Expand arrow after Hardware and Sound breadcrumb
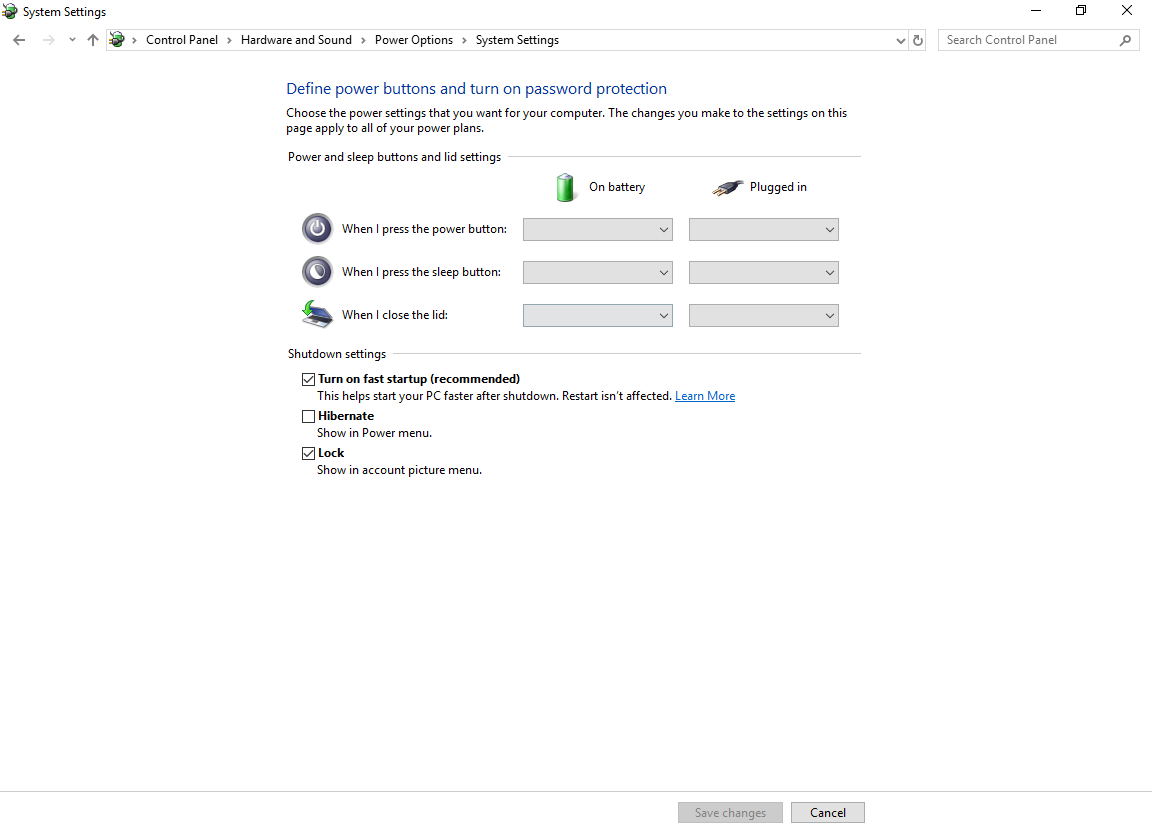This screenshot has height=834, width=1152. pos(363,40)
